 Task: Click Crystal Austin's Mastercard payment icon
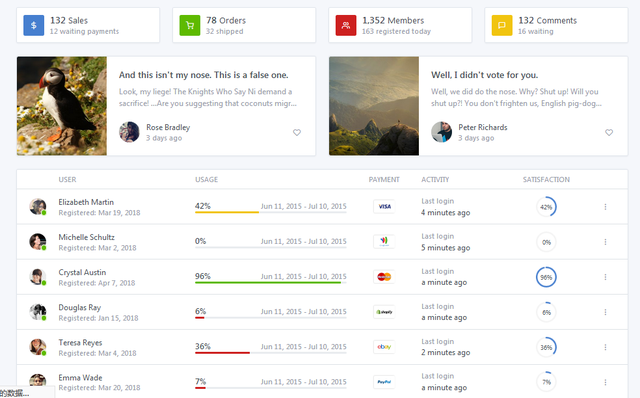(x=384, y=277)
